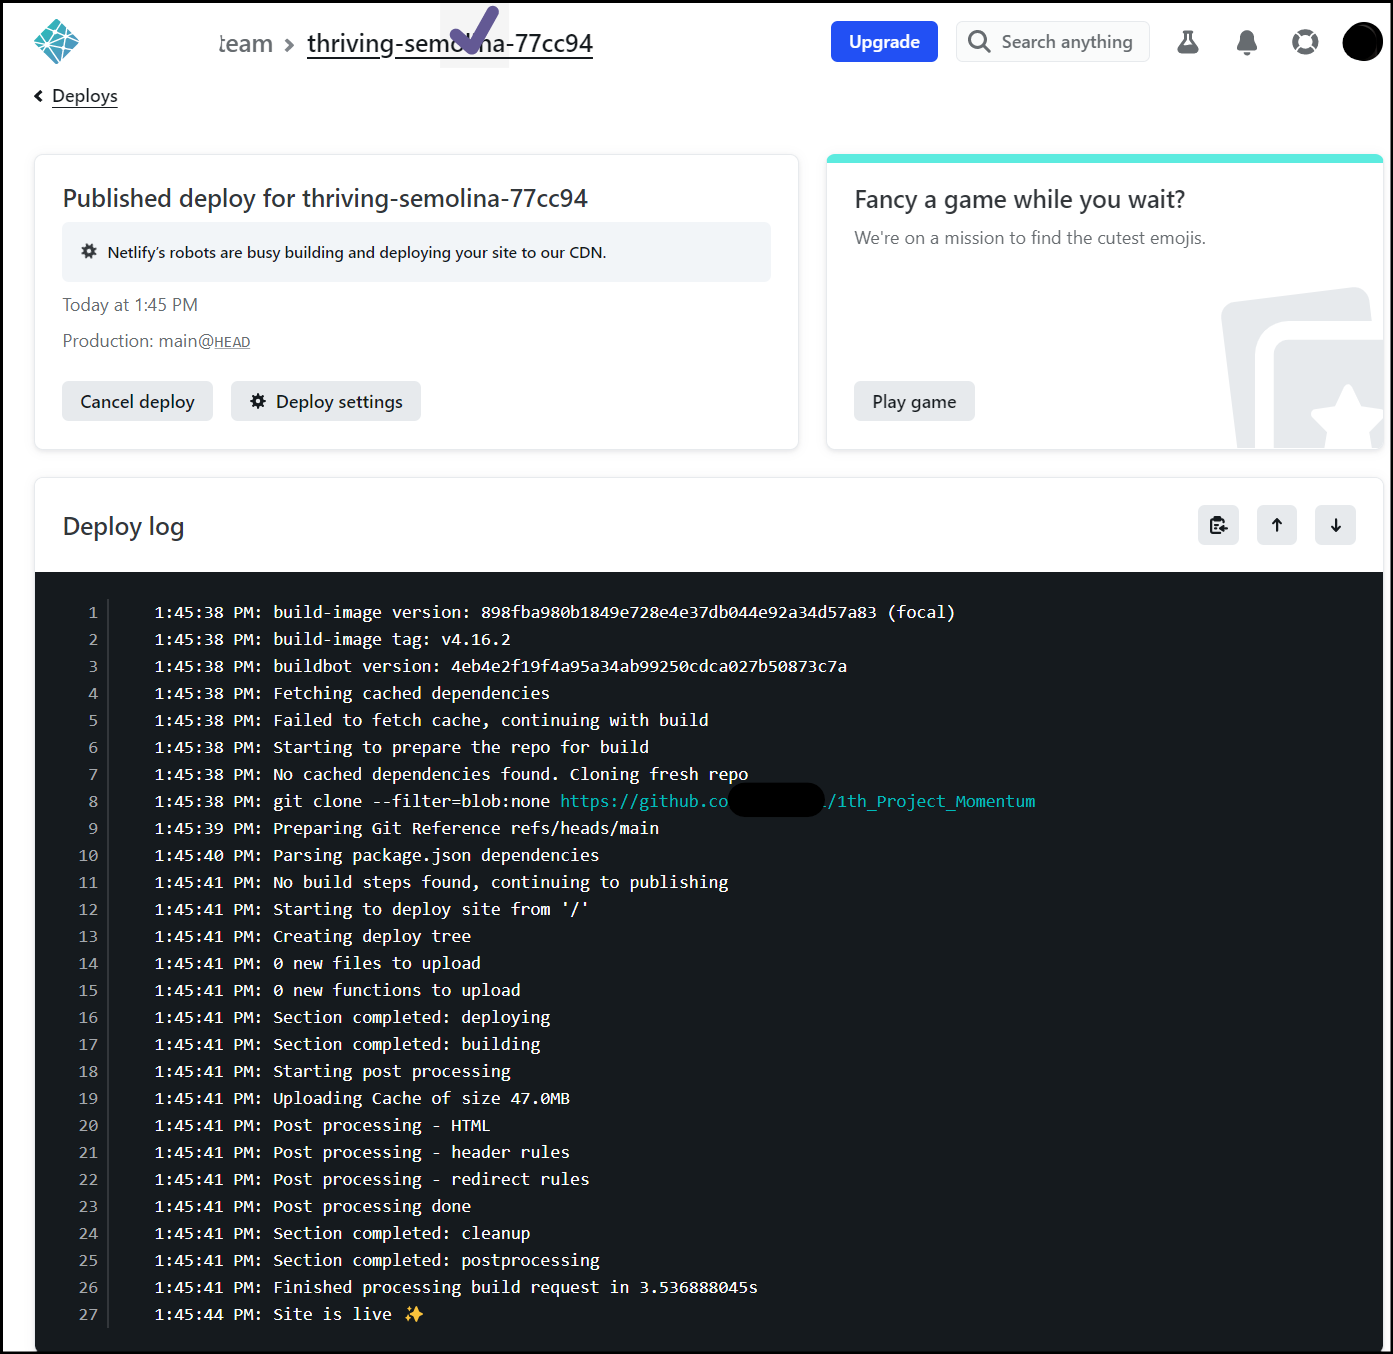Open the notifications bell
This screenshot has height=1354, width=1393.
(x=1247, y=42)
